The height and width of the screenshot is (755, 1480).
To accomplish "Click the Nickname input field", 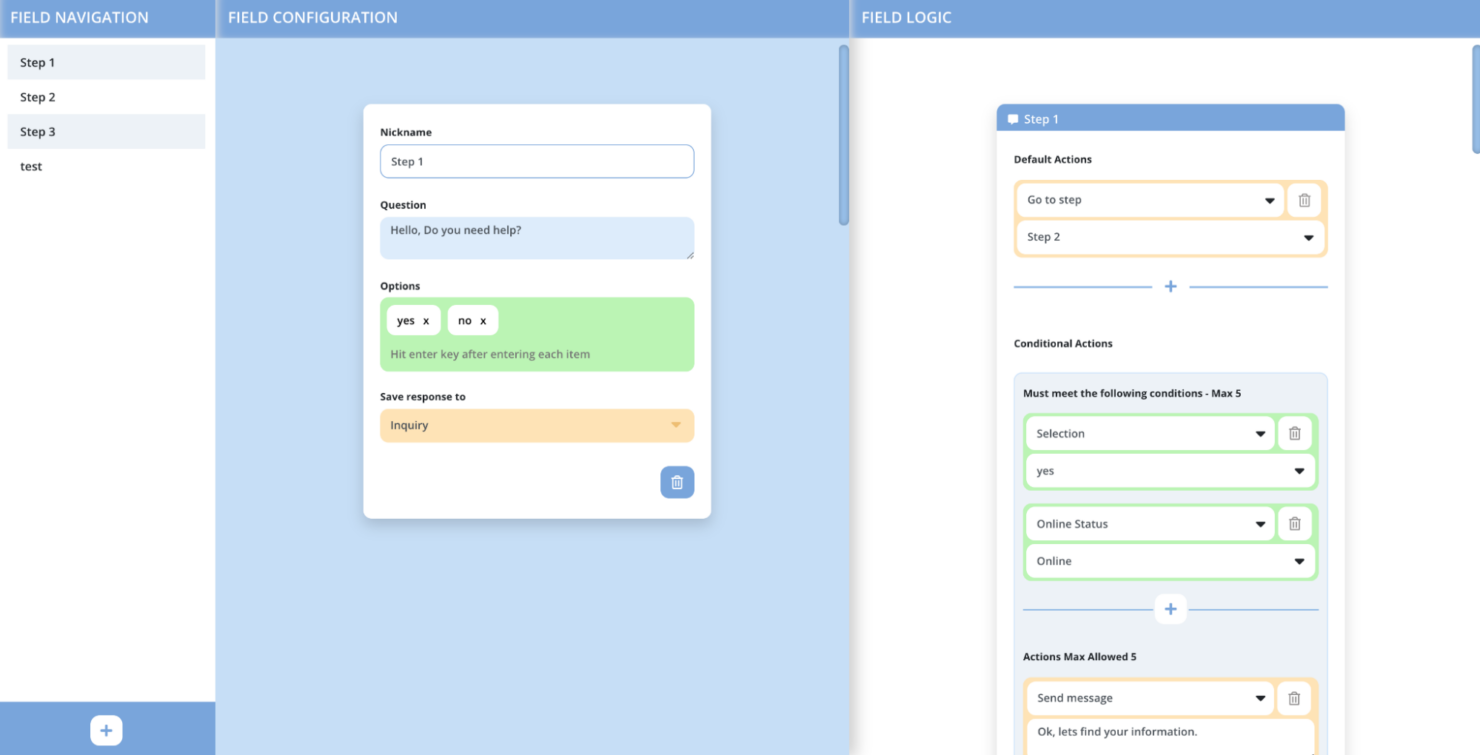I will [537, 161].
